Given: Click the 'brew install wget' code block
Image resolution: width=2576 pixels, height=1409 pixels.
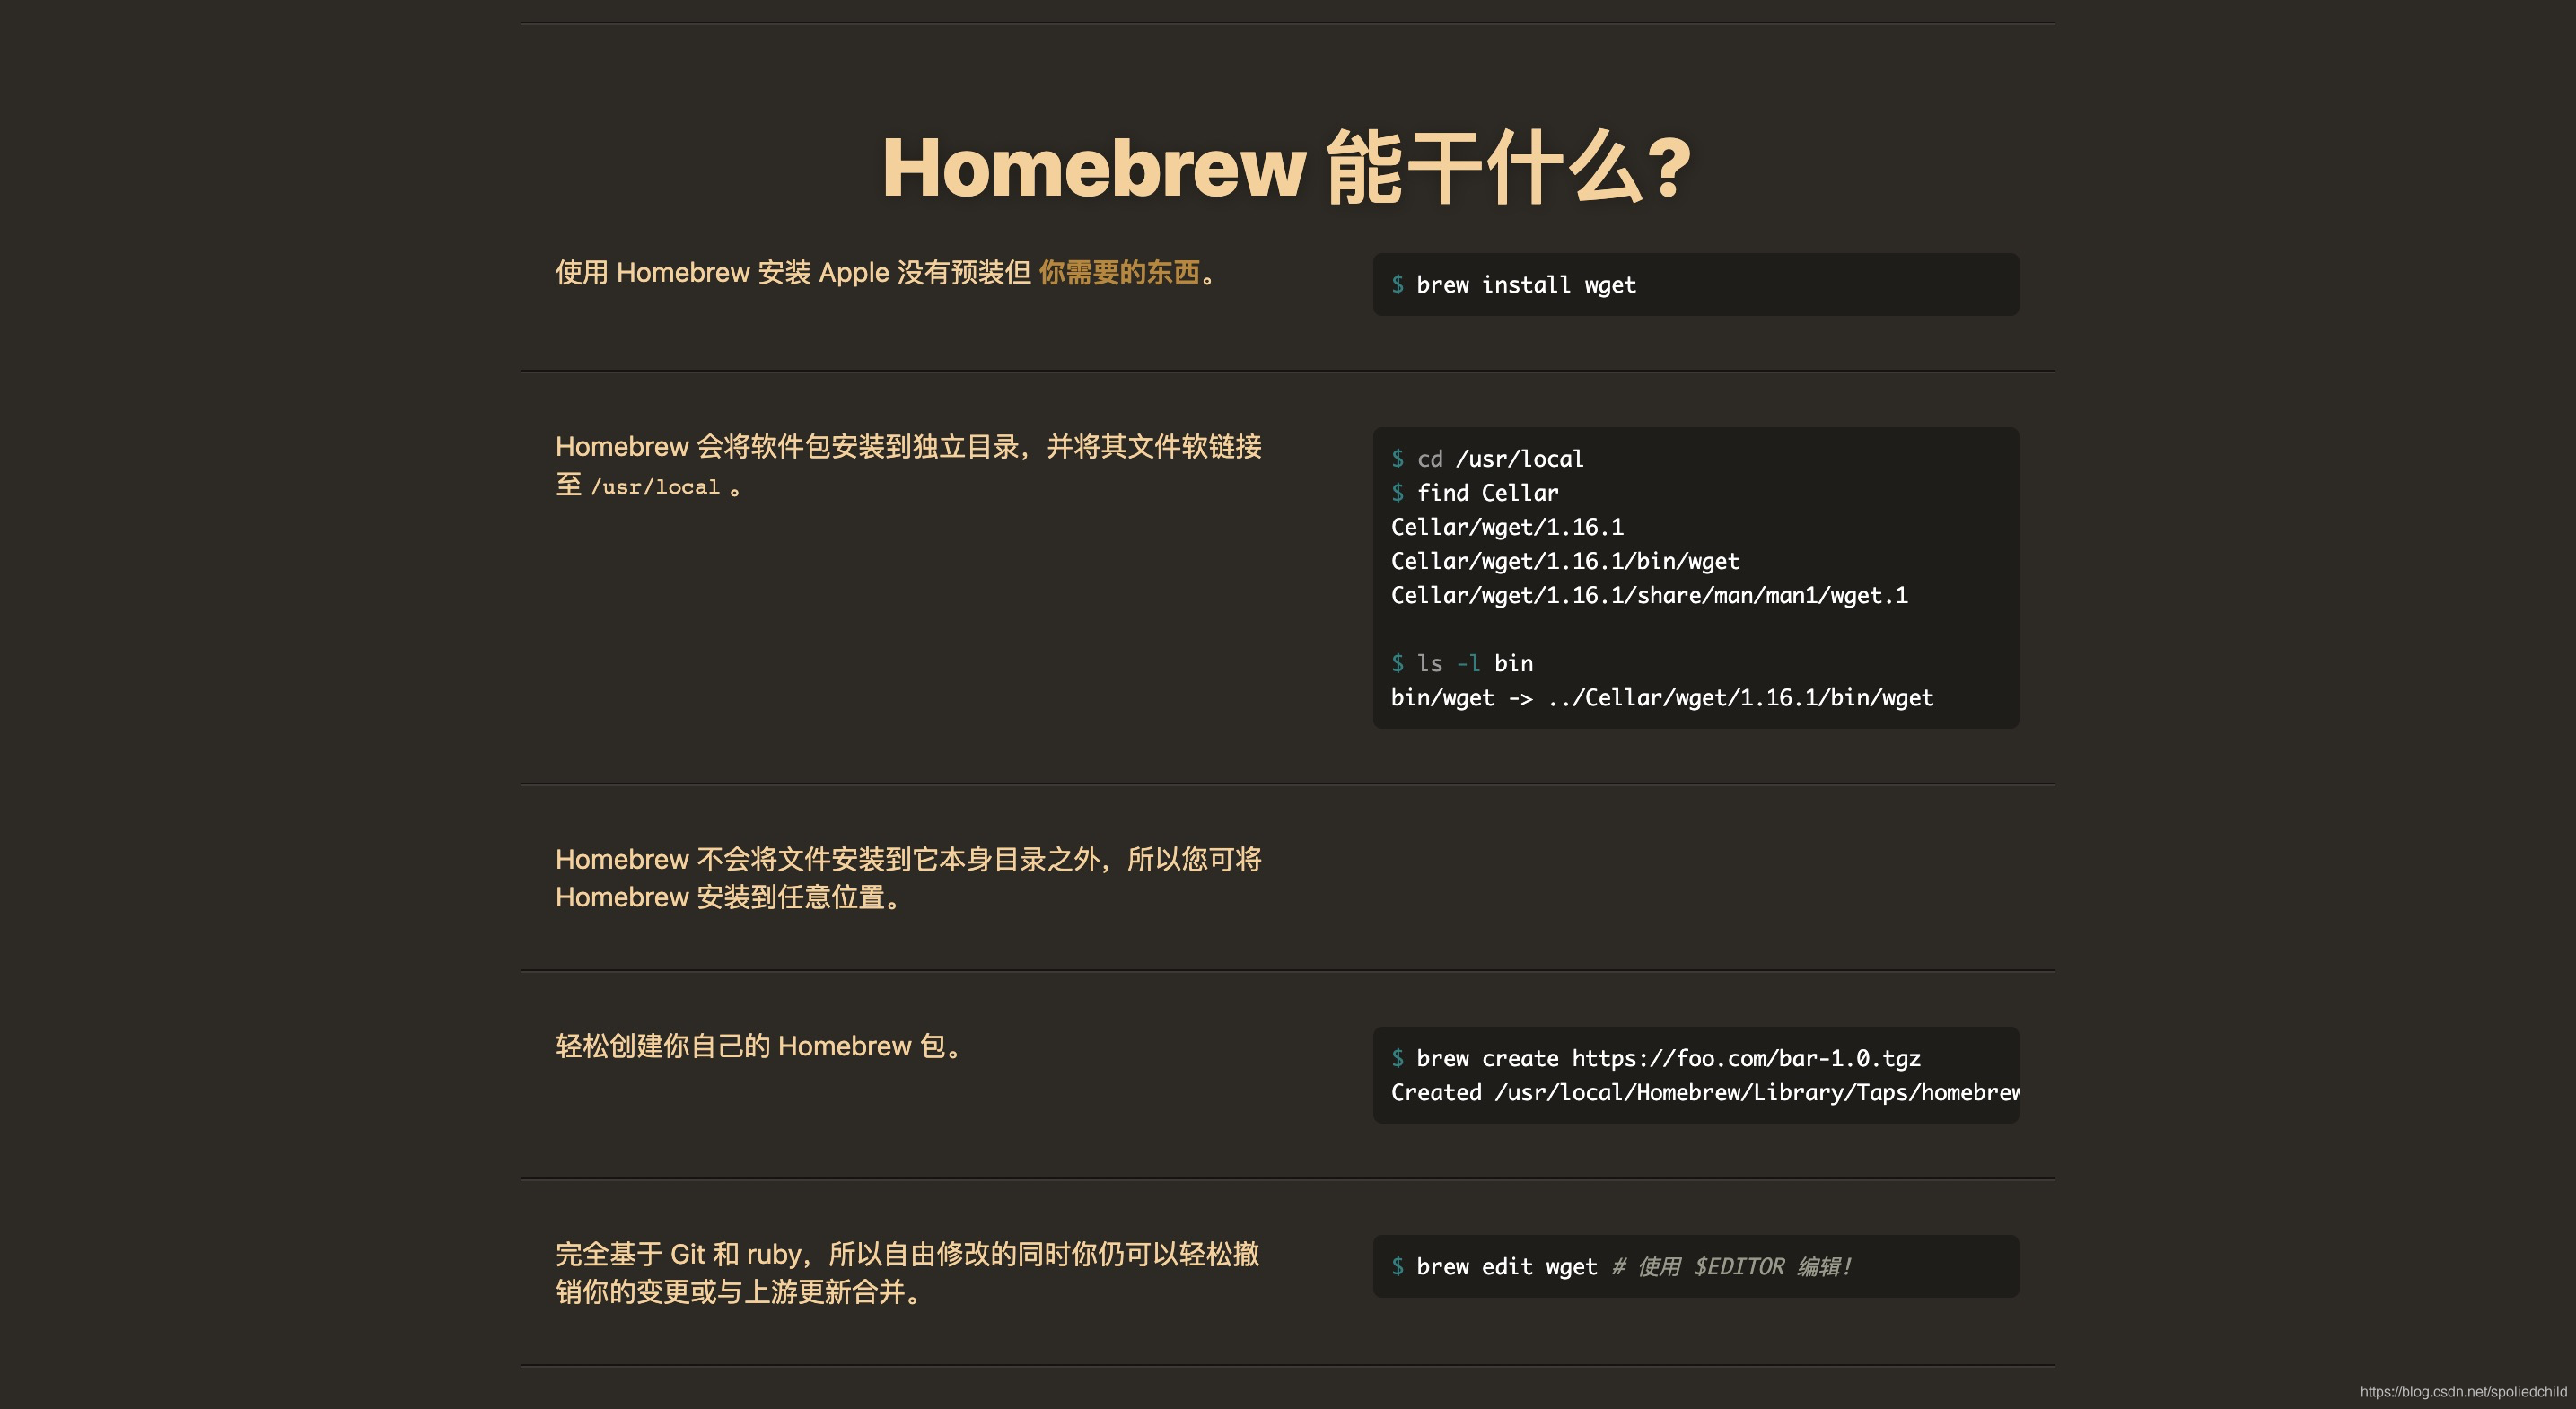Looking at the screenshot, I should point(1526,285).
